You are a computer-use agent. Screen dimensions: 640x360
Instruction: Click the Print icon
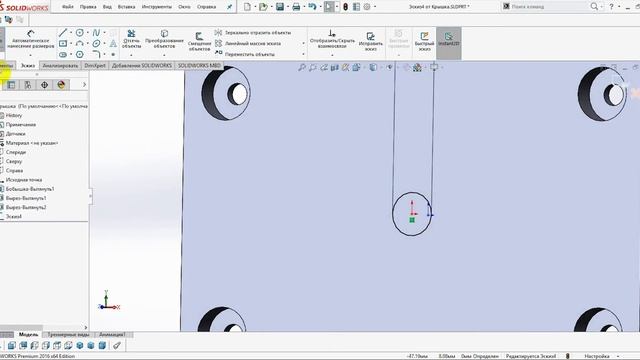click(x=296, y=7)
